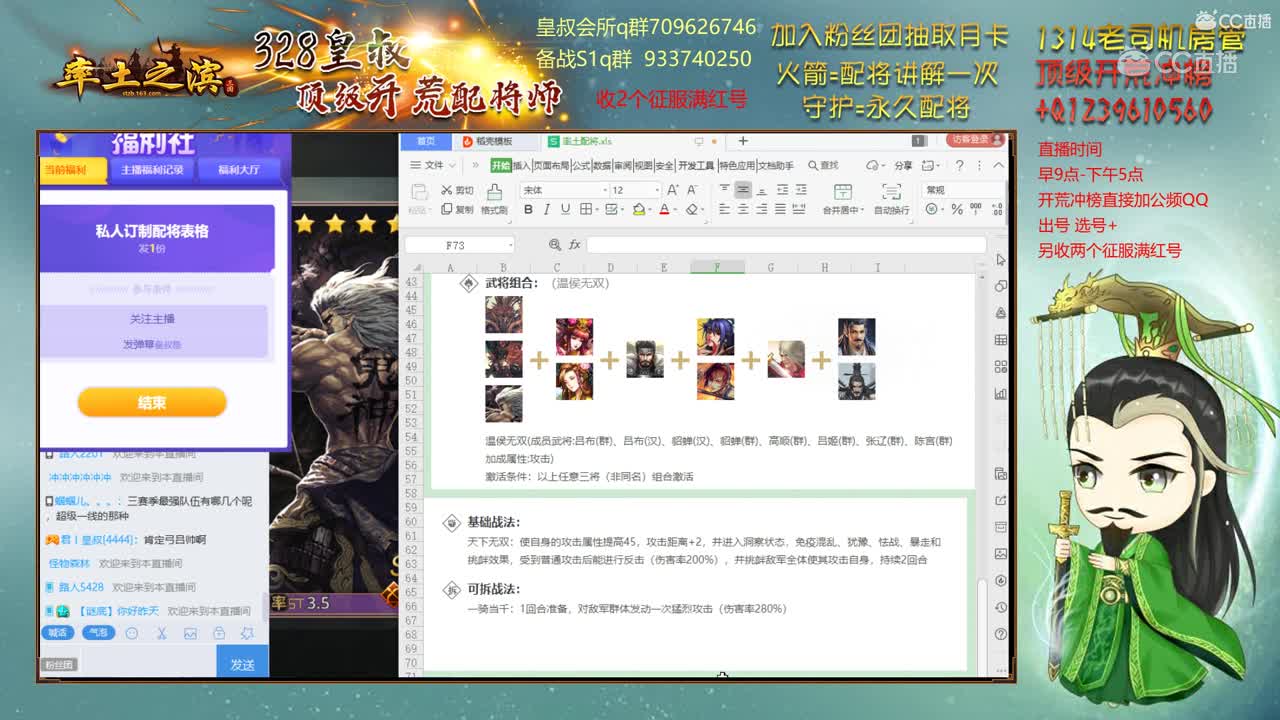
Task: Click the red font color swatch
Action: coord(664,210)
